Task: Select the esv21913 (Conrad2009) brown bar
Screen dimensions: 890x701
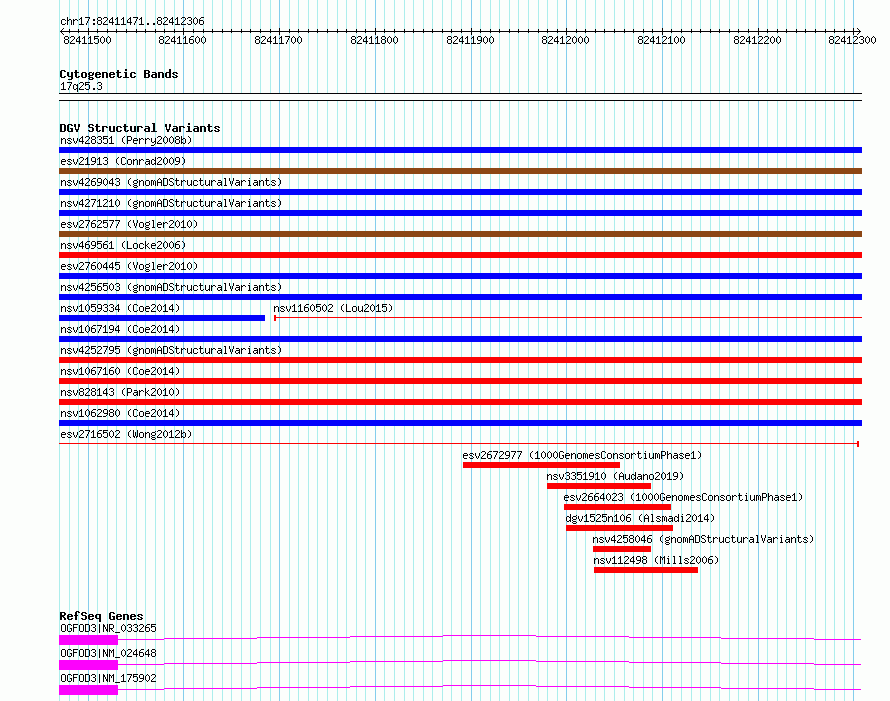Action: click(x=460, y=171)
